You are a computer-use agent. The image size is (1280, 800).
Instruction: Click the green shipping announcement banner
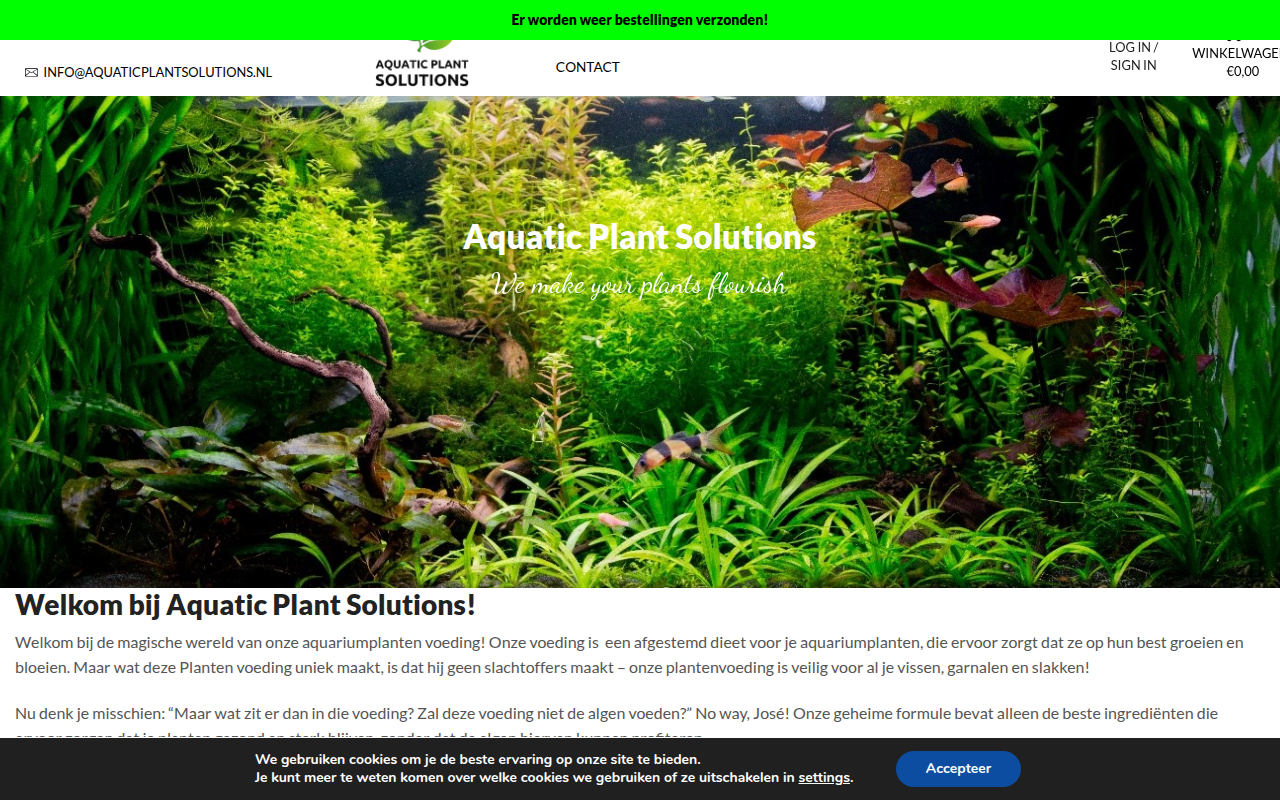coord(640,20)
